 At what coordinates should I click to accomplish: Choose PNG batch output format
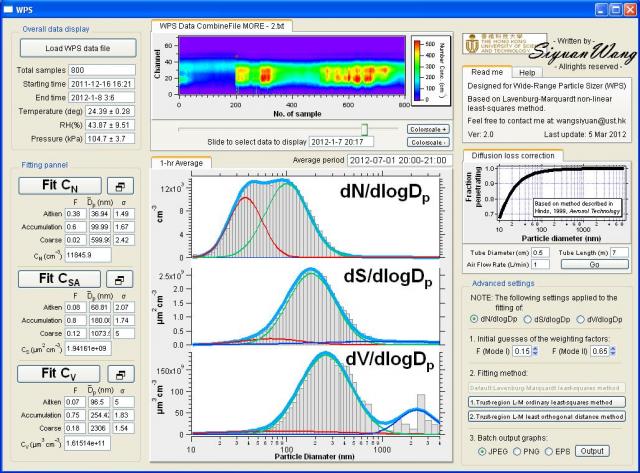pos(517,451)
